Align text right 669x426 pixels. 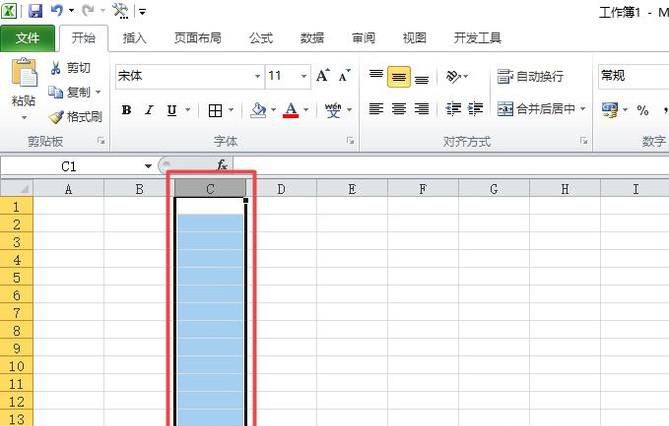point(422,109)
